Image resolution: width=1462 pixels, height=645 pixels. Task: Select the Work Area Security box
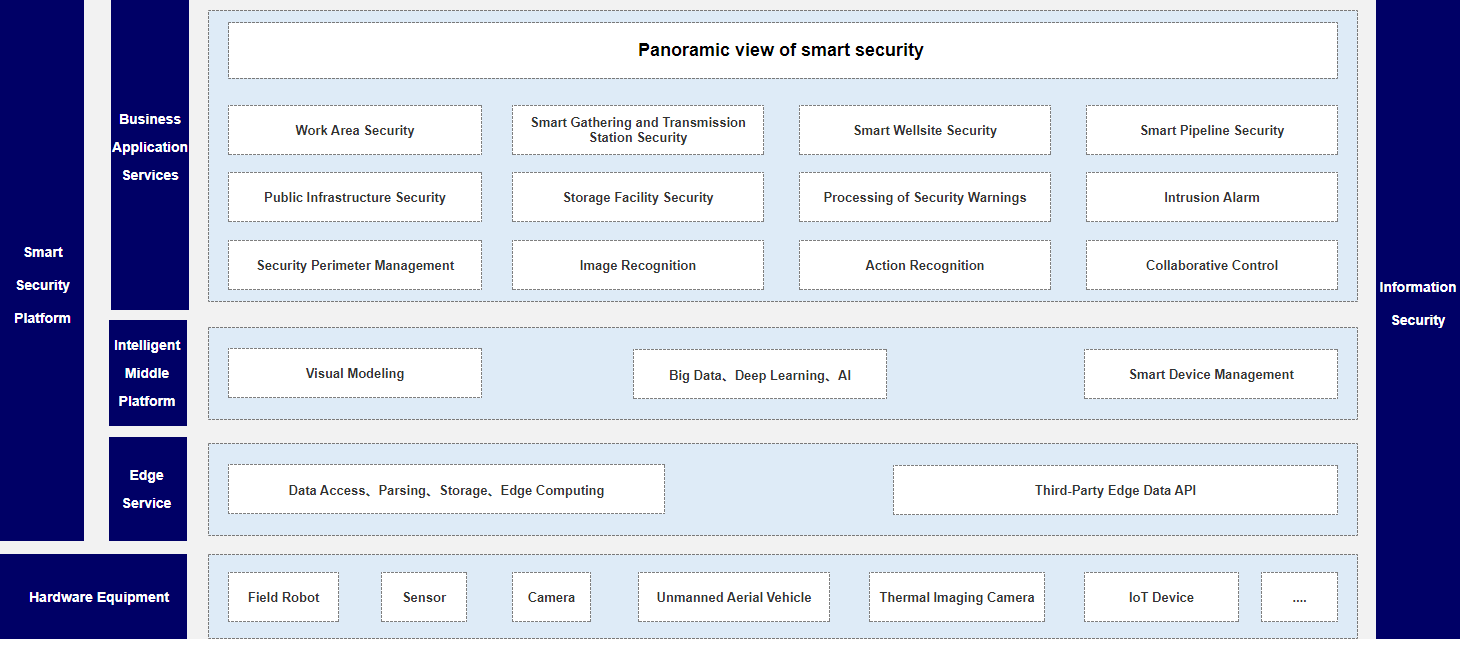354,130
